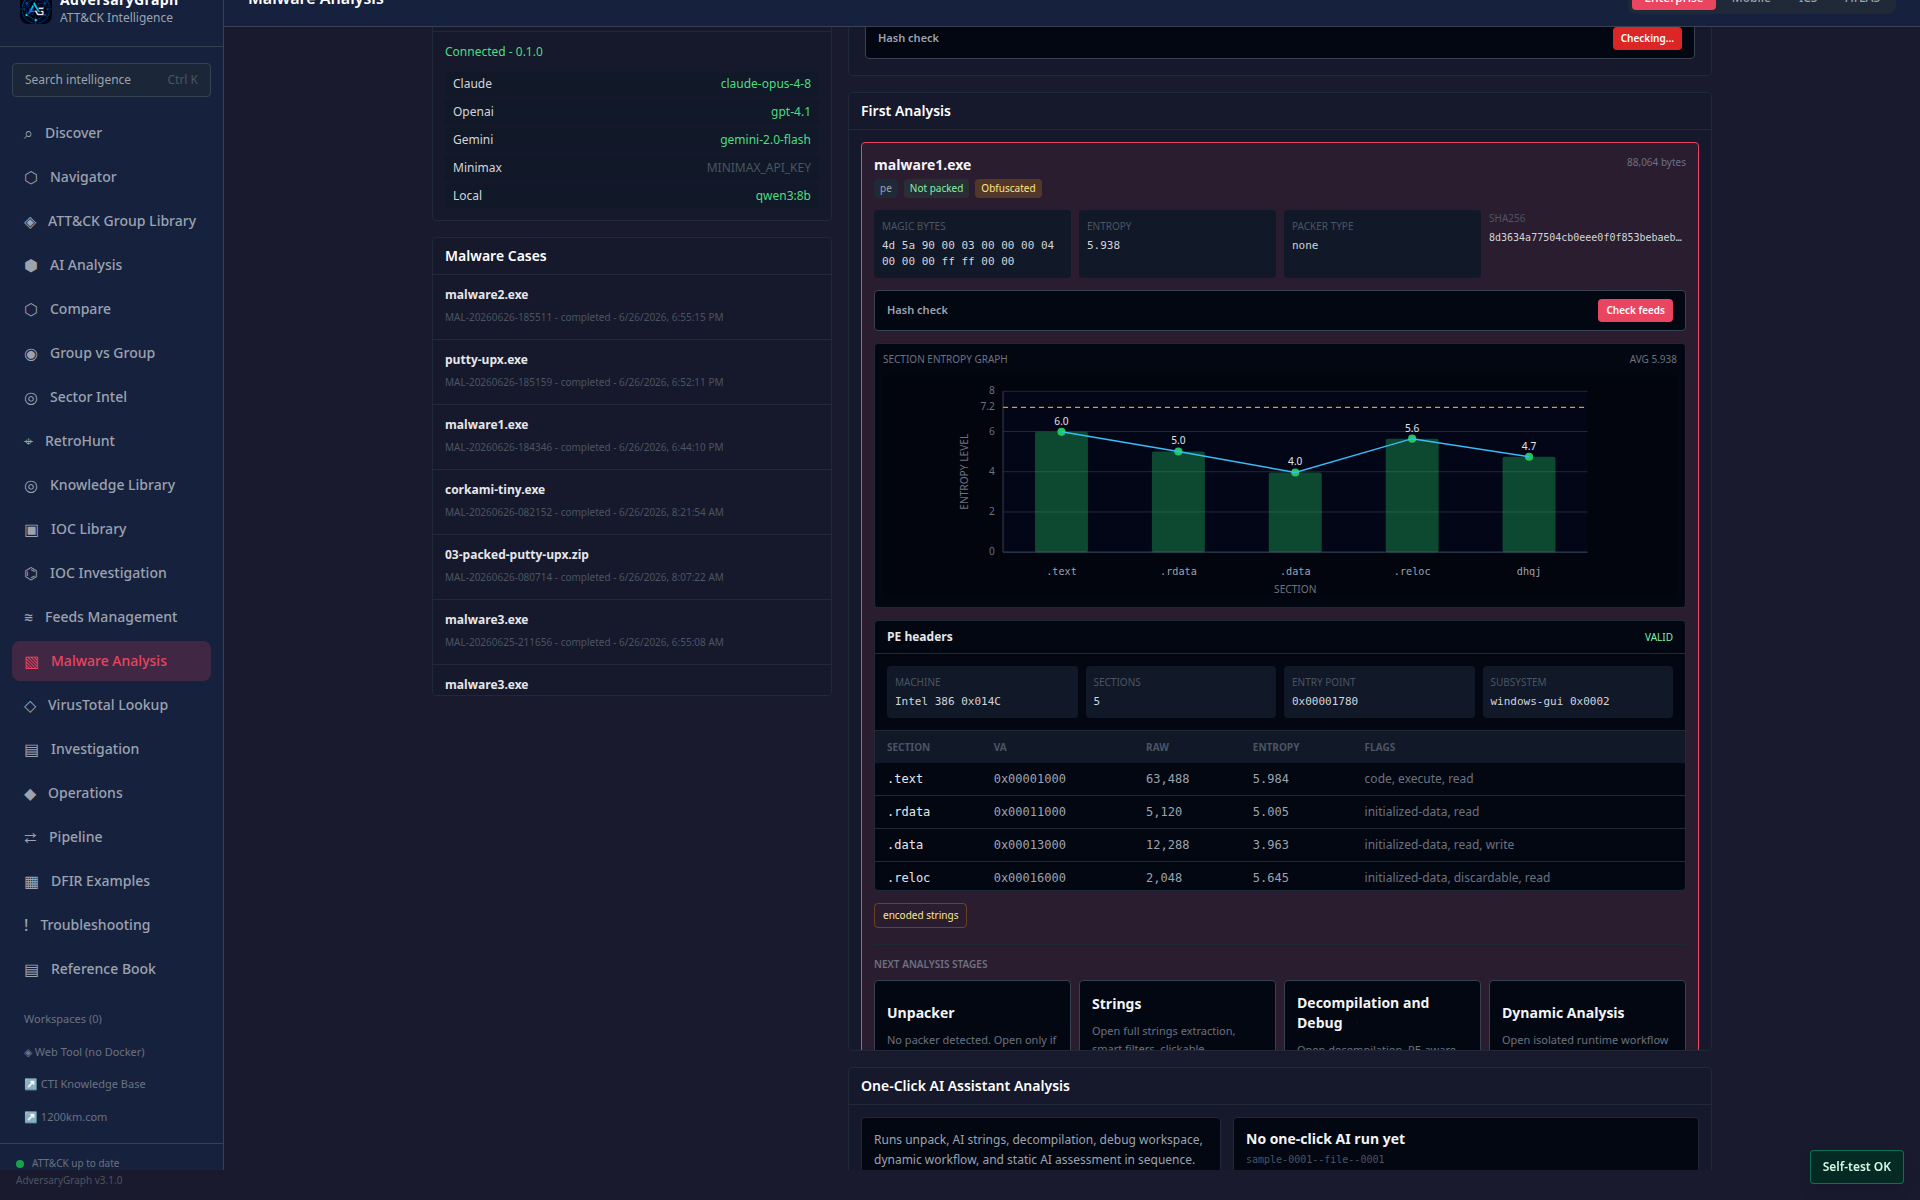Click the encoded strings tag
This screenshot has height=1200, width=1920.
pyautogui.click(x=920, y=915)
